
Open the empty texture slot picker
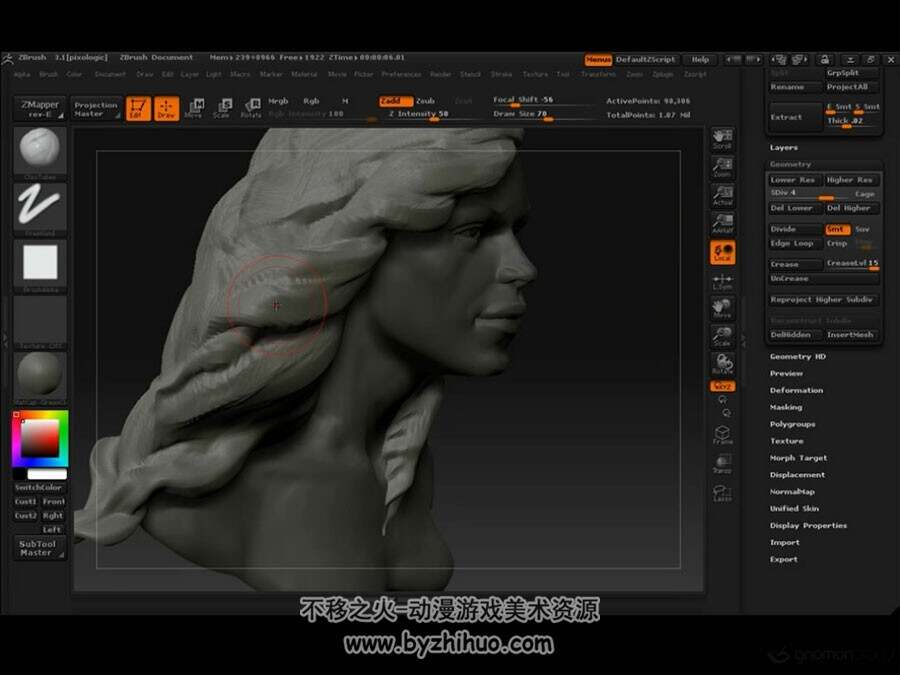click(40, 319)
